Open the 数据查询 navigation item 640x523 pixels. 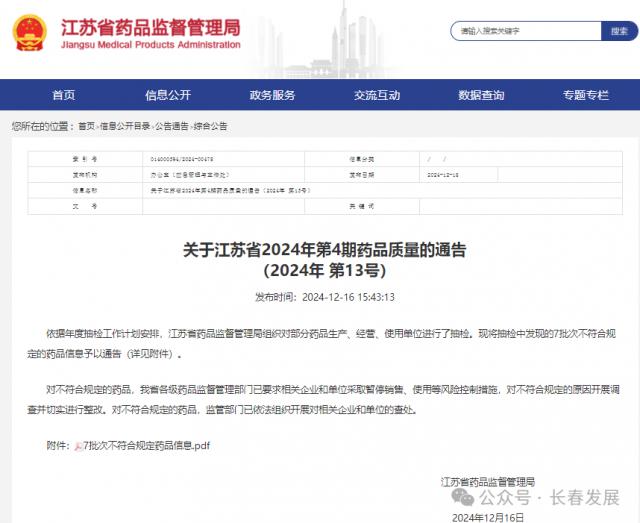[x=481, y=95]
